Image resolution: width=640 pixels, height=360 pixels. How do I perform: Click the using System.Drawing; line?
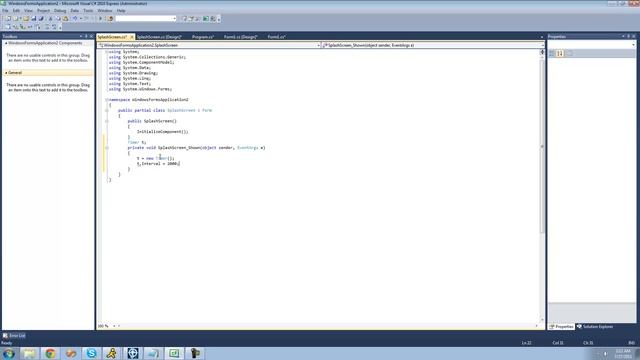(x=133, y=73)
